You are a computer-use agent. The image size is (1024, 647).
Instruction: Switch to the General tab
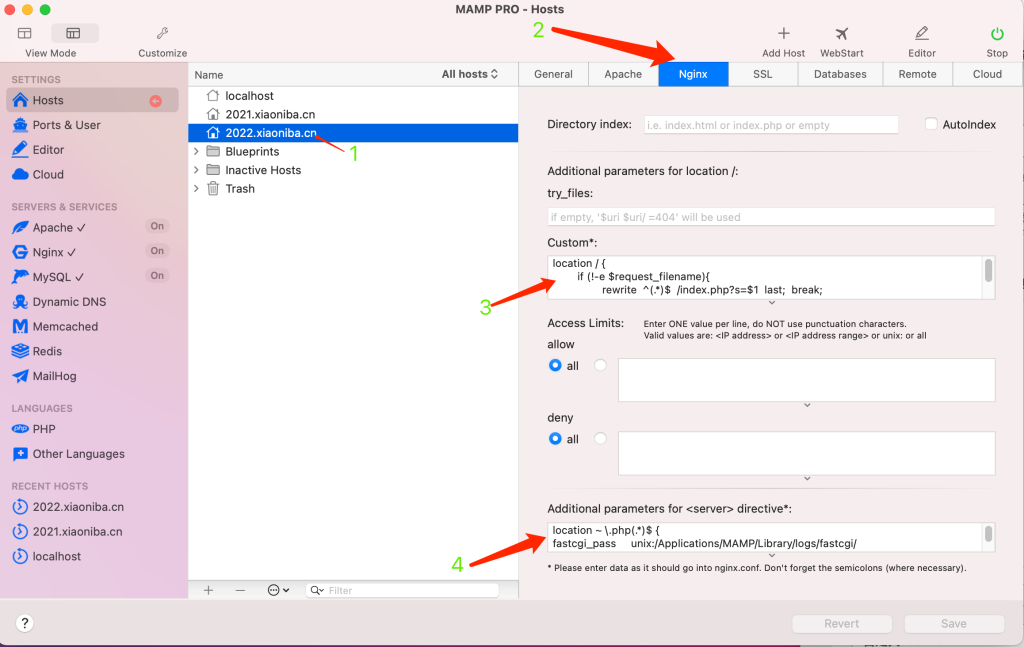(553, 74)
